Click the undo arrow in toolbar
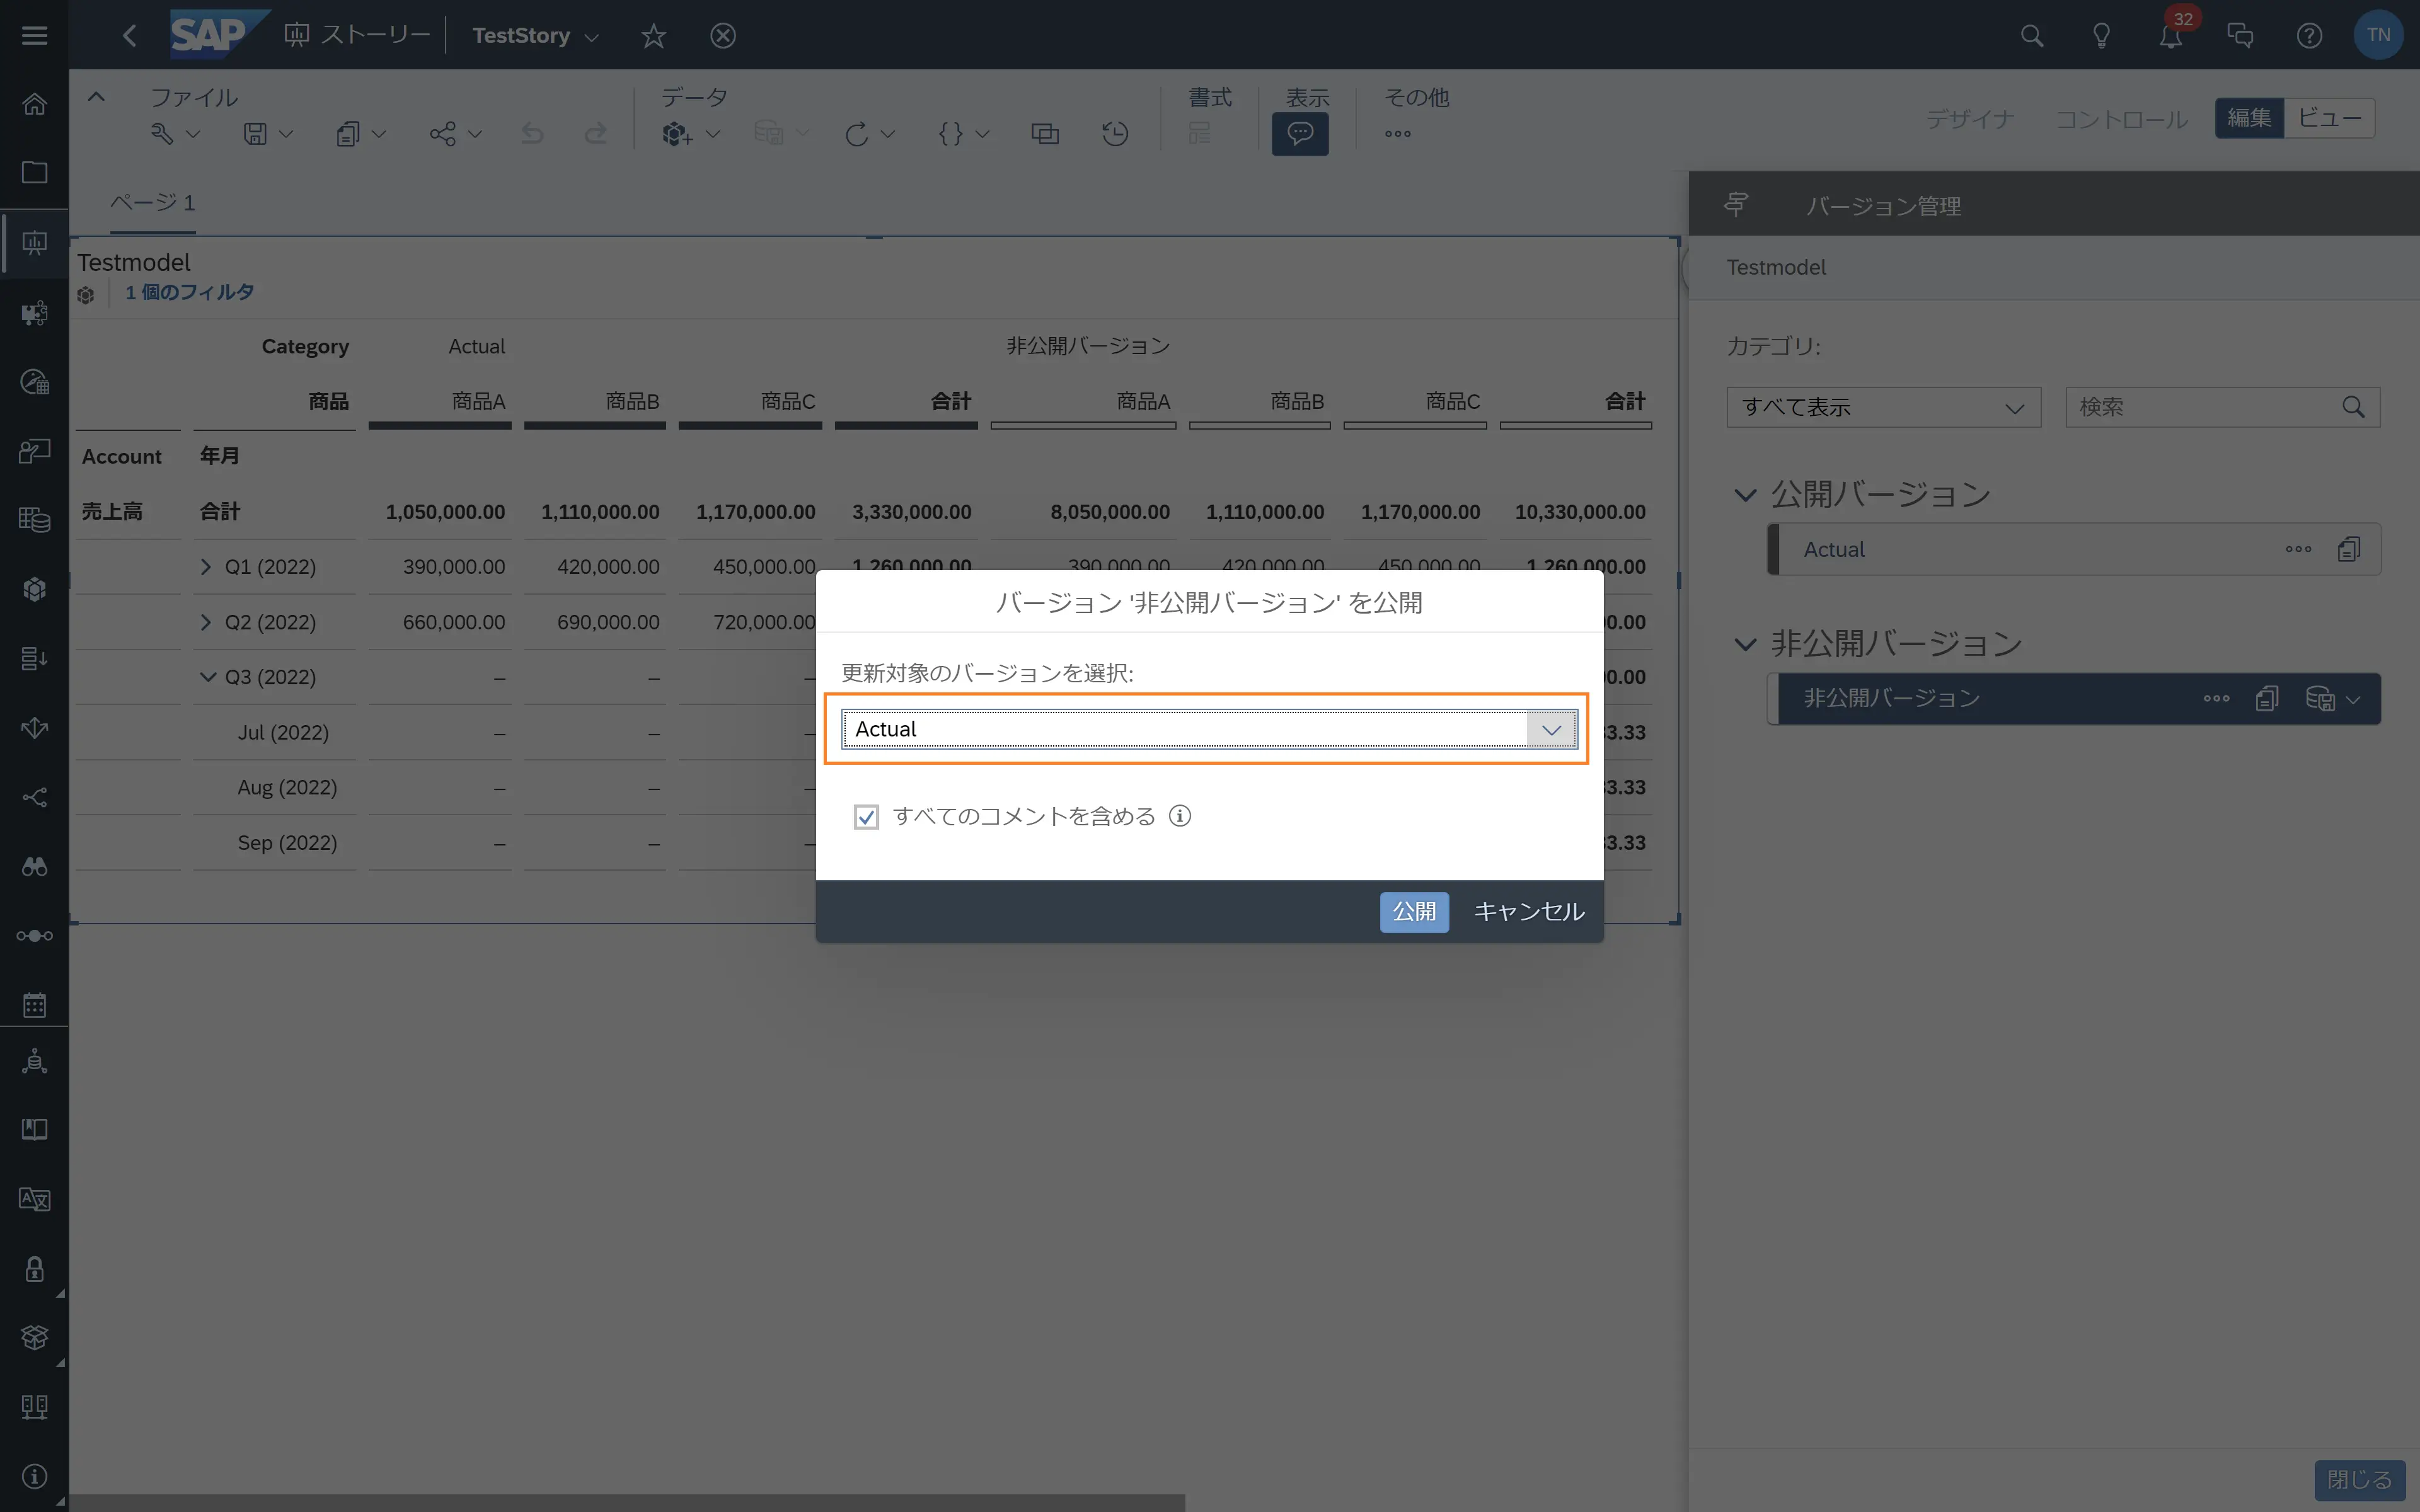 (533, 134)
